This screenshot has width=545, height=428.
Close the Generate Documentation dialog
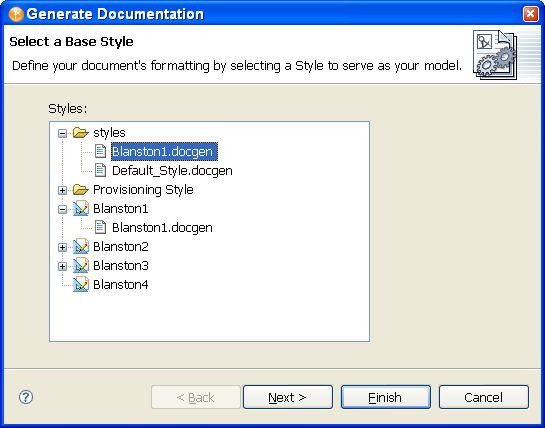530,14
